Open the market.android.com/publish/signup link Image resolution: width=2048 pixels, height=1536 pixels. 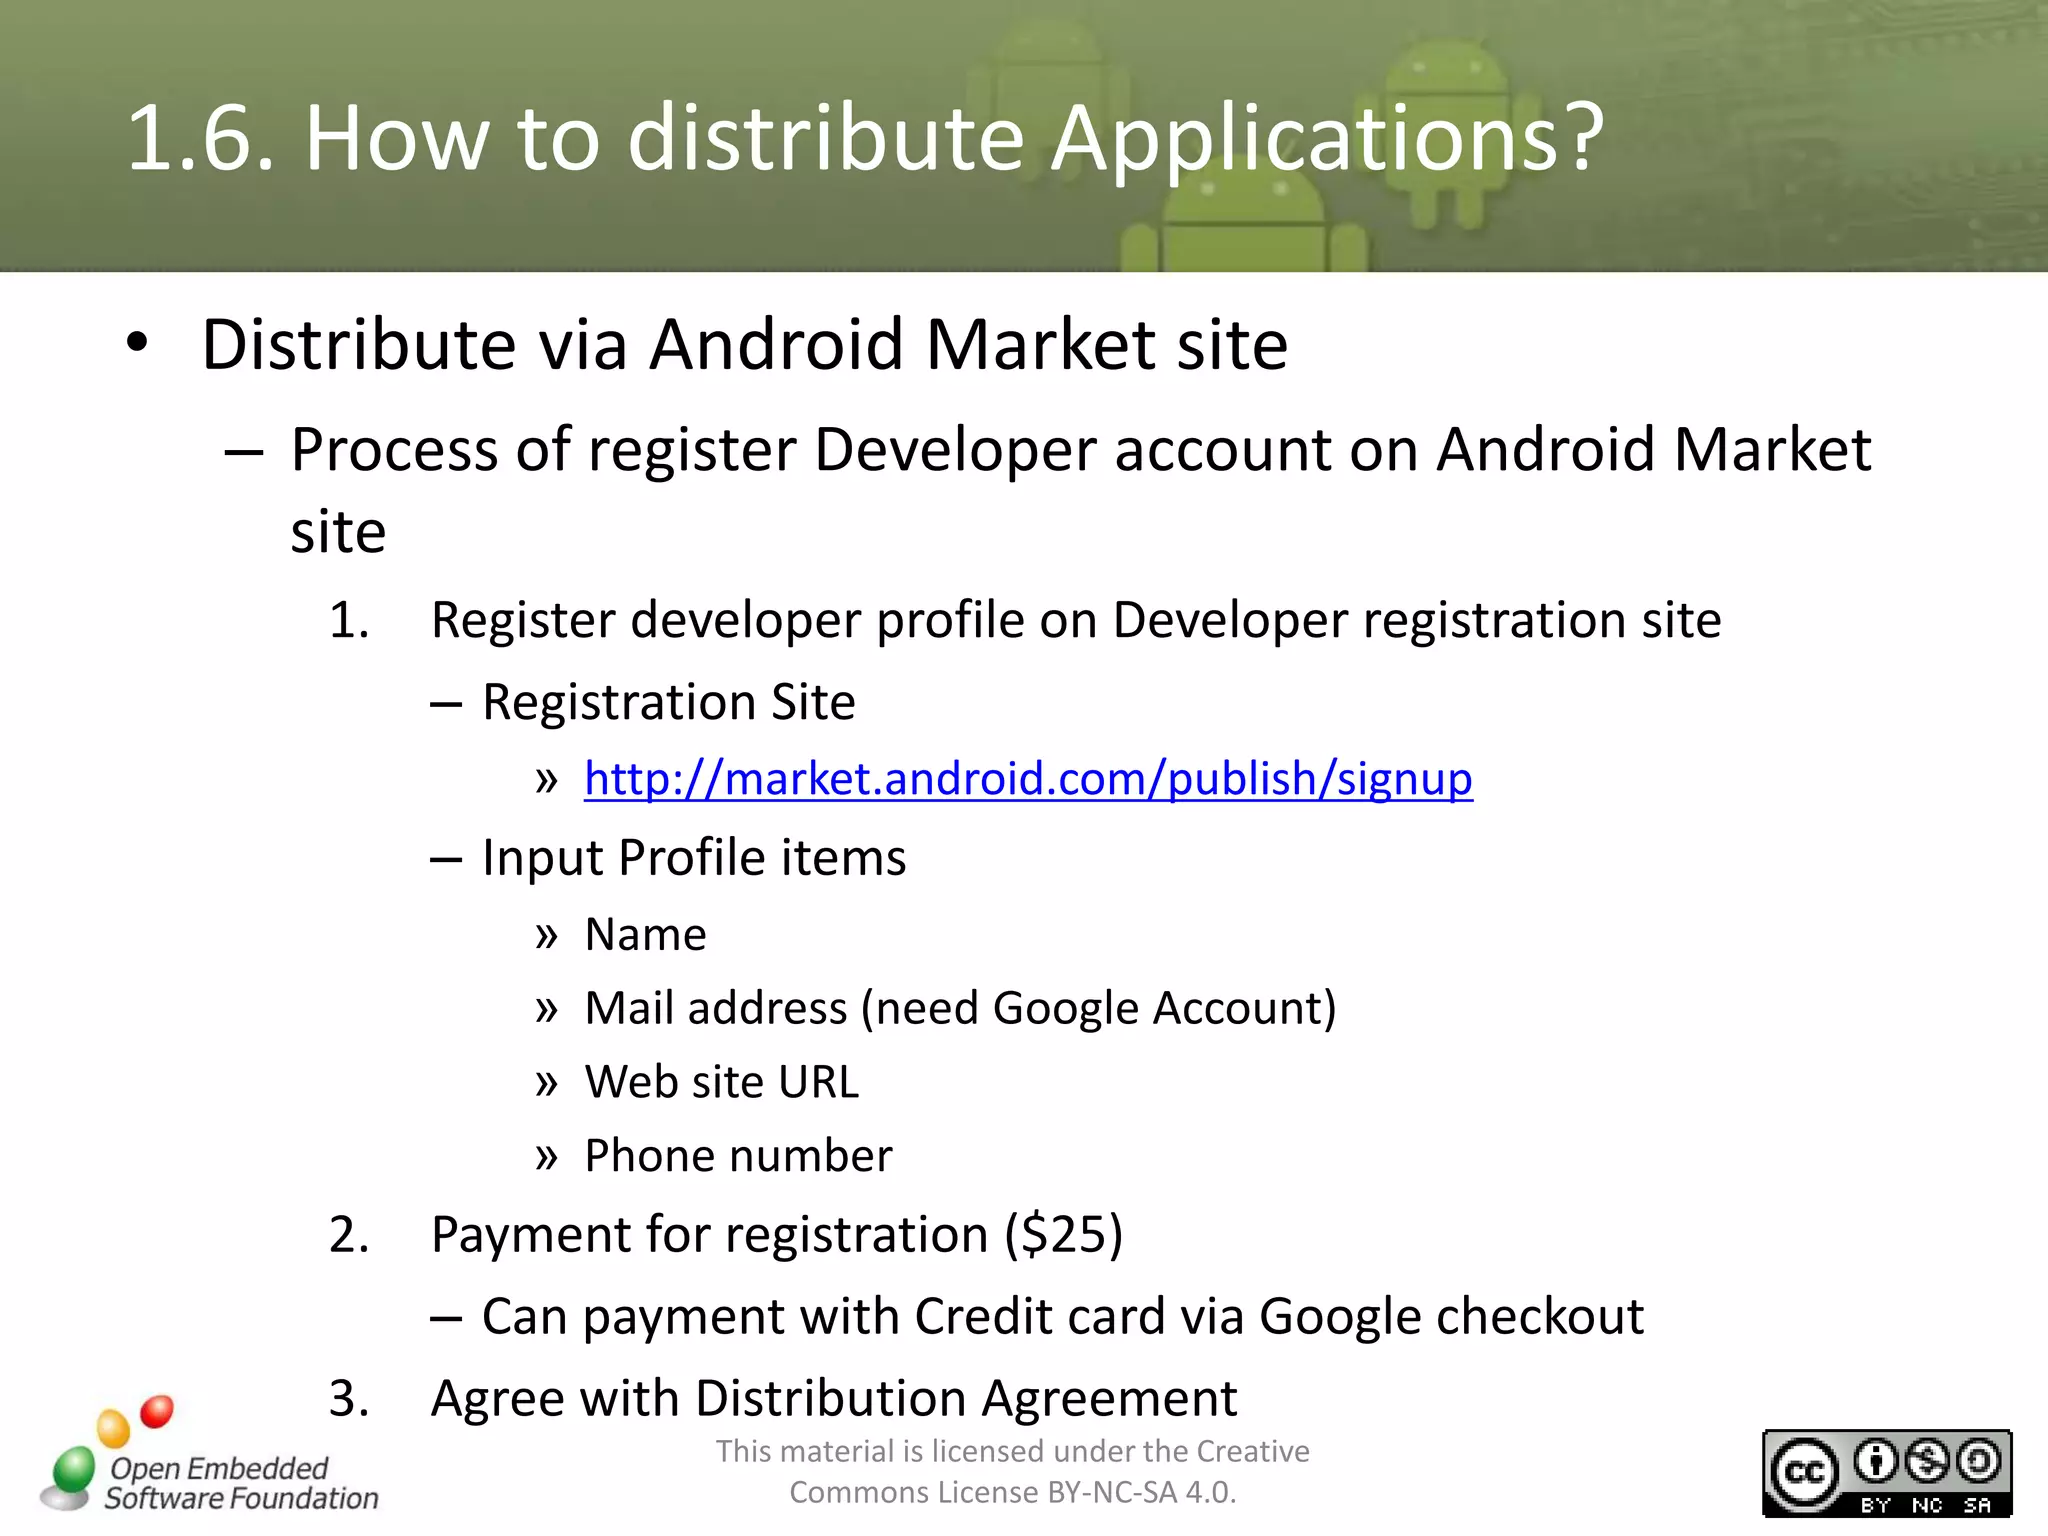pos(1028,779)
